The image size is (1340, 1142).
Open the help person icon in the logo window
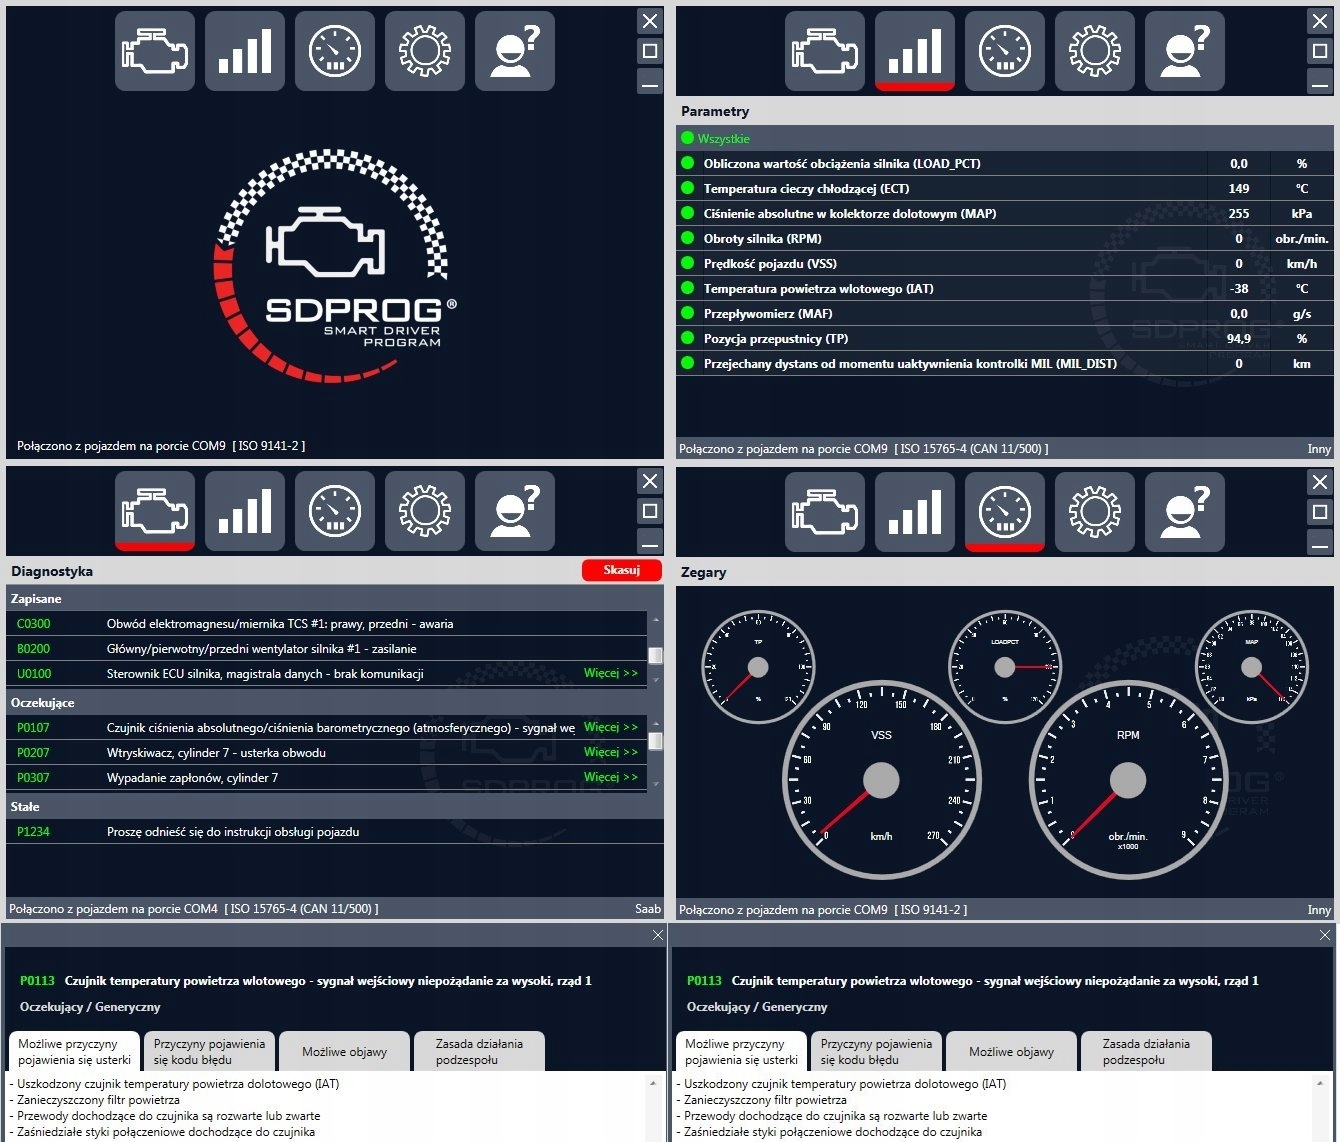pos(515,51)
